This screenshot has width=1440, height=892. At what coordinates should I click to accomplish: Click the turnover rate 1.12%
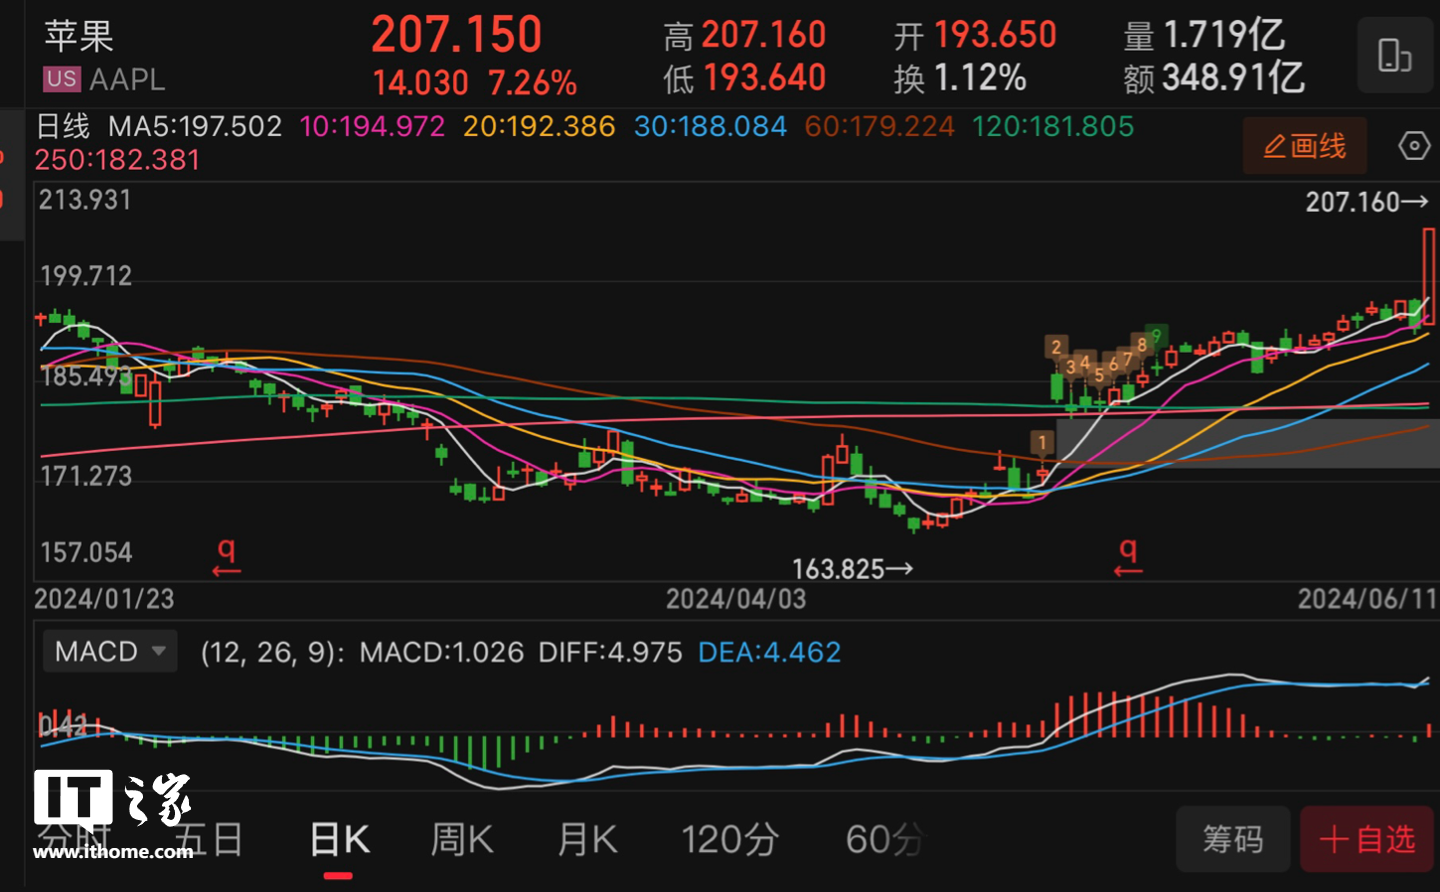[980, 78]
